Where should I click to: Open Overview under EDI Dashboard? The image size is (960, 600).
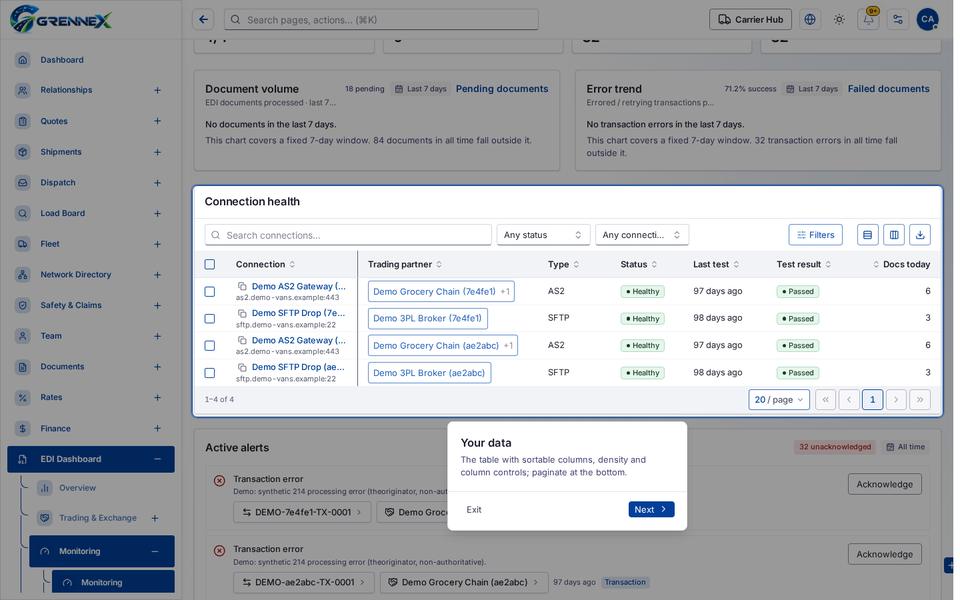(77, 488)
